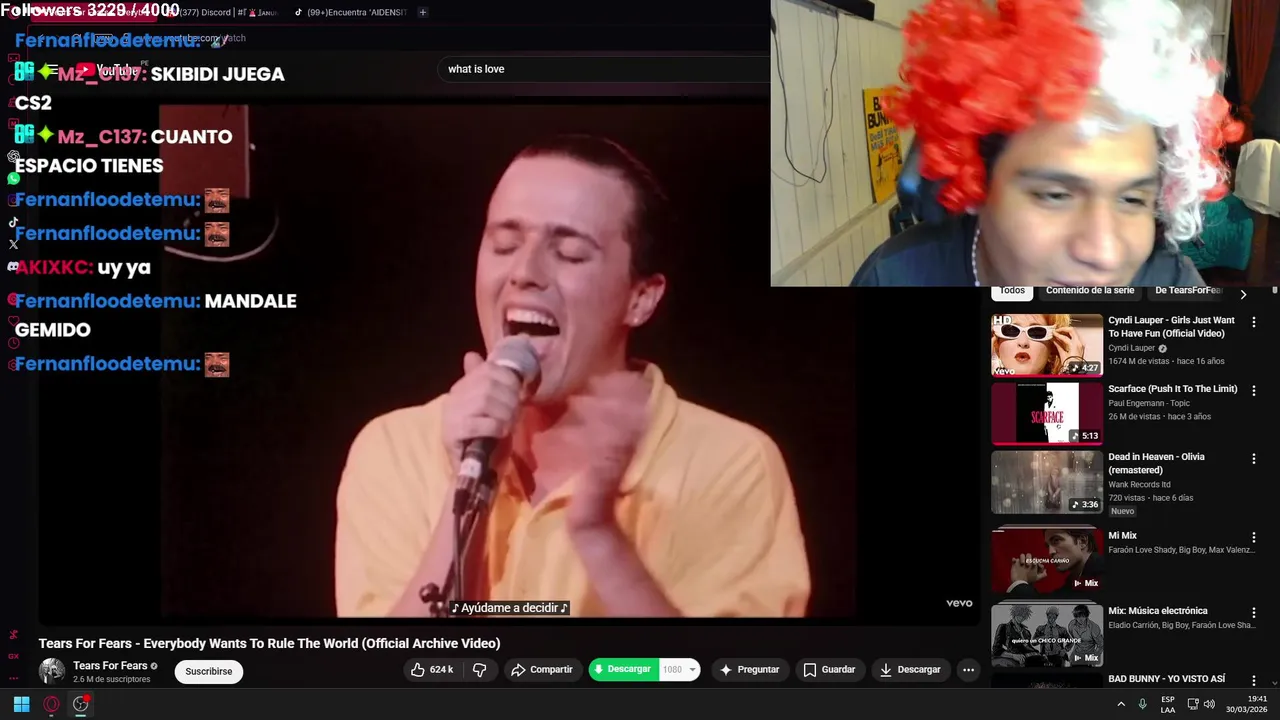Screen dimensions: 1280x720
Task: Open options menu for BAD BUNNY video
Action: [x=1253, y=680]
